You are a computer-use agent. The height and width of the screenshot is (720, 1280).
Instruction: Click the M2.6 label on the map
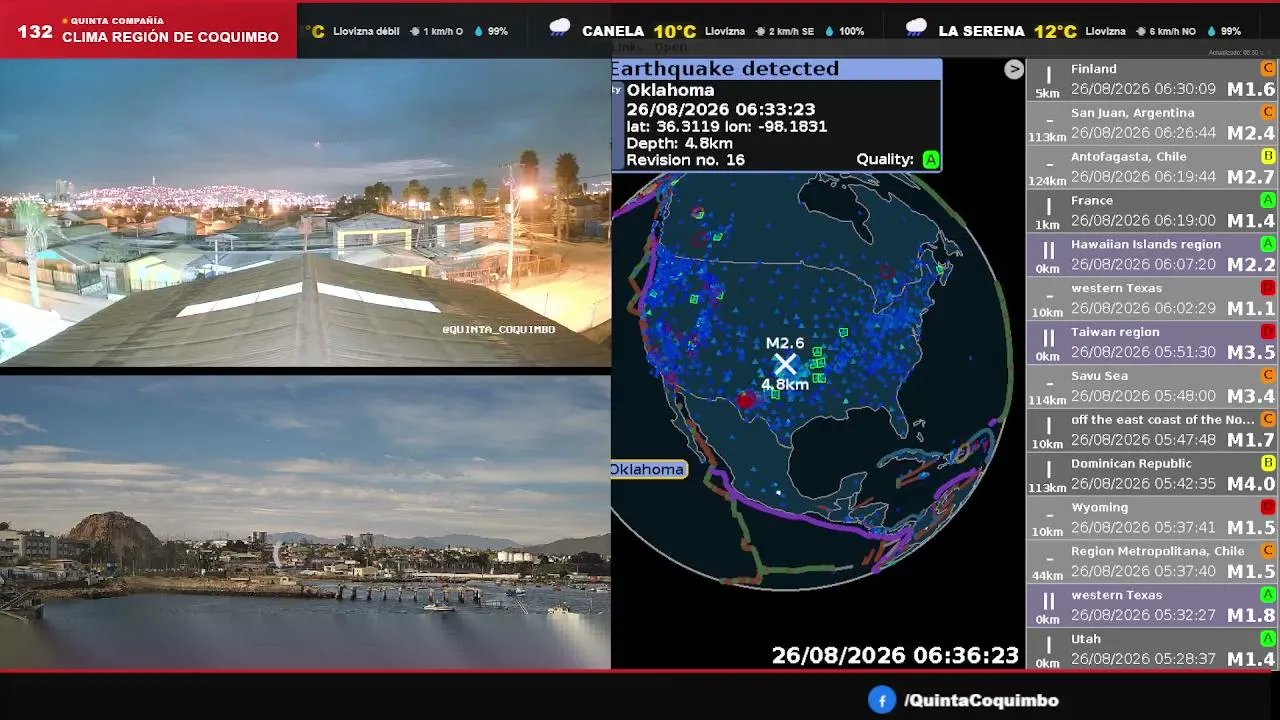785,343
